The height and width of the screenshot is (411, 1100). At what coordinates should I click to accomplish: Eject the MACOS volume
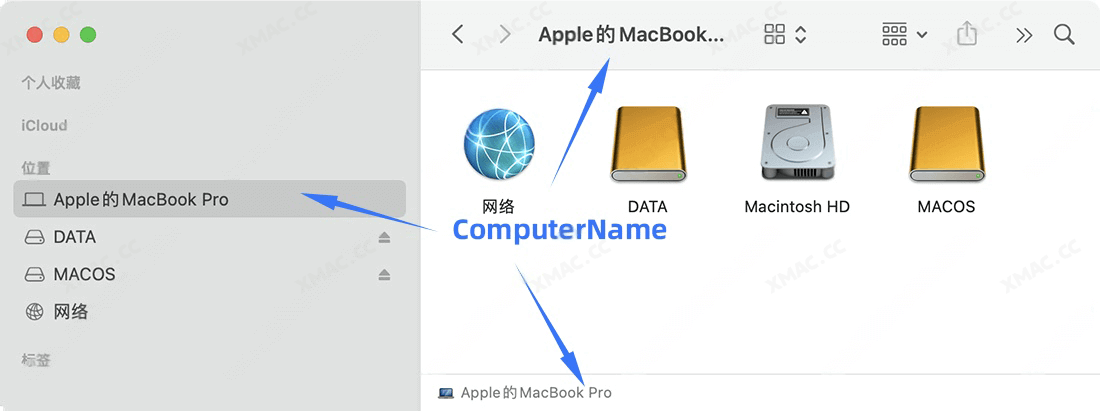tap(384, 275)
